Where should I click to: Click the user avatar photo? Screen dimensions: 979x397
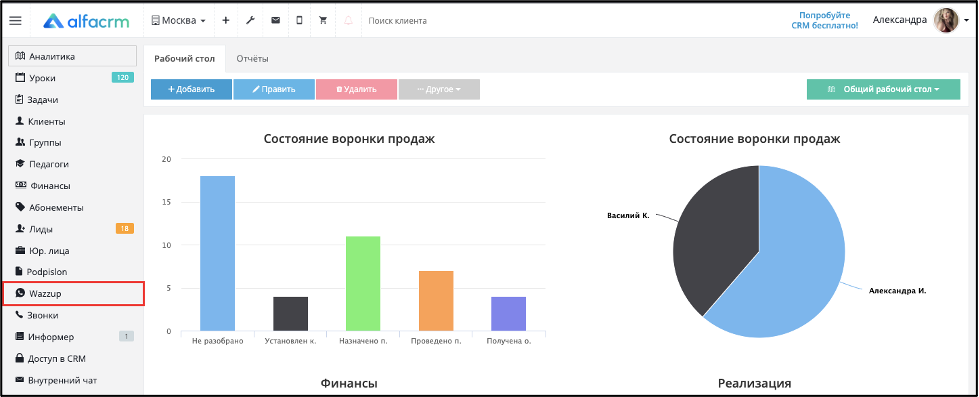pyautogui.click(x=945, y=21)
